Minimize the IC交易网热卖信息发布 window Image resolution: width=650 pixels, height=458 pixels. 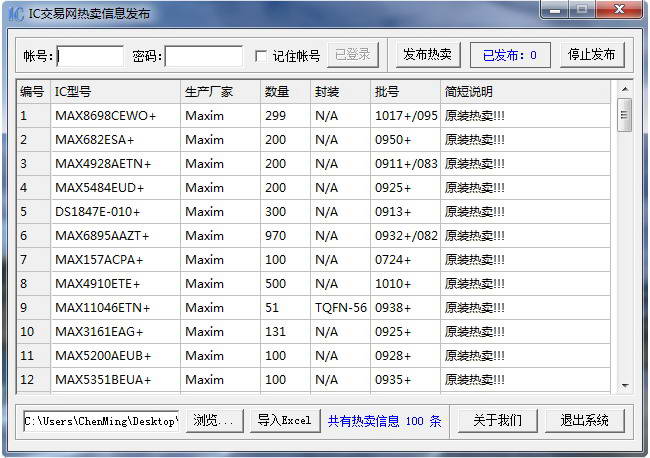coord(555,10)
